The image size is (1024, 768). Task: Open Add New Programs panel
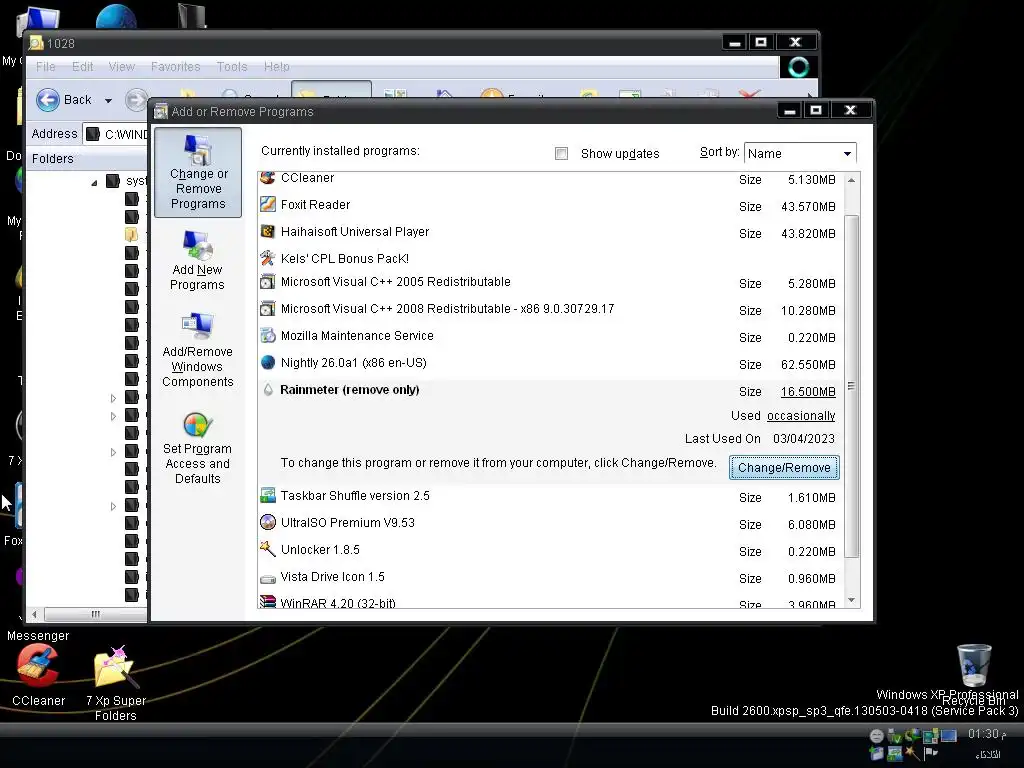[x=197, y=261]
